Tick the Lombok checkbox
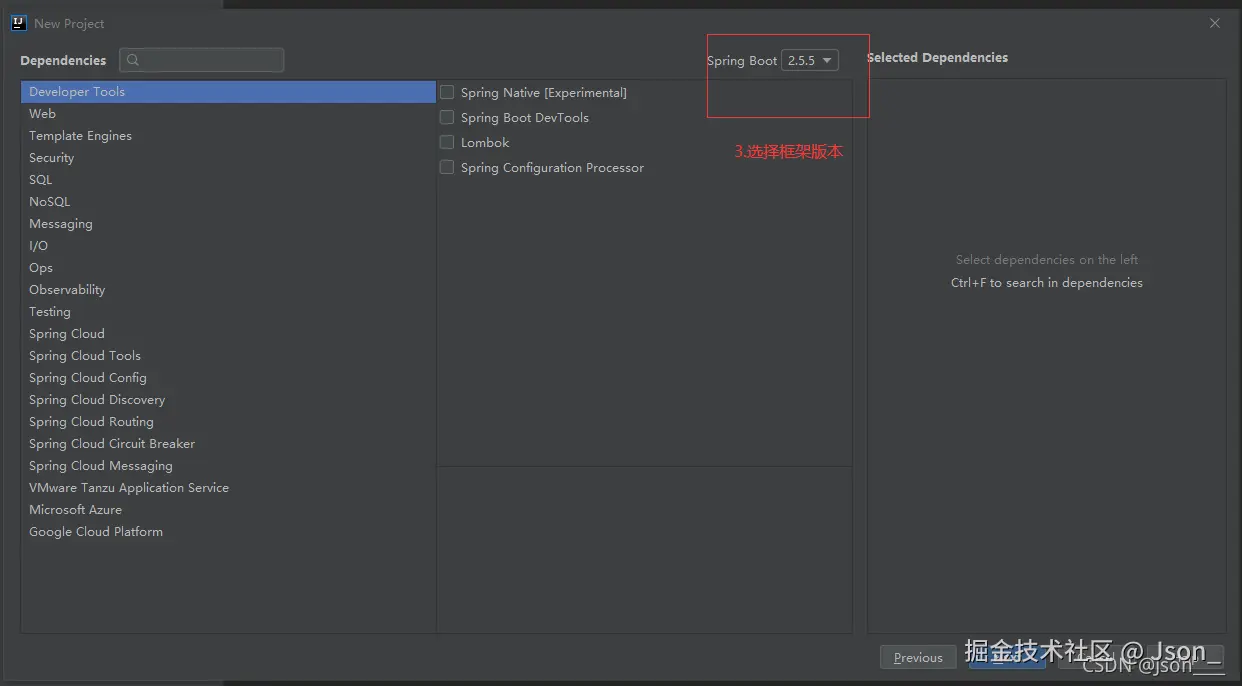This screenshot has width=1242, height=686. [x=447, y=142]
